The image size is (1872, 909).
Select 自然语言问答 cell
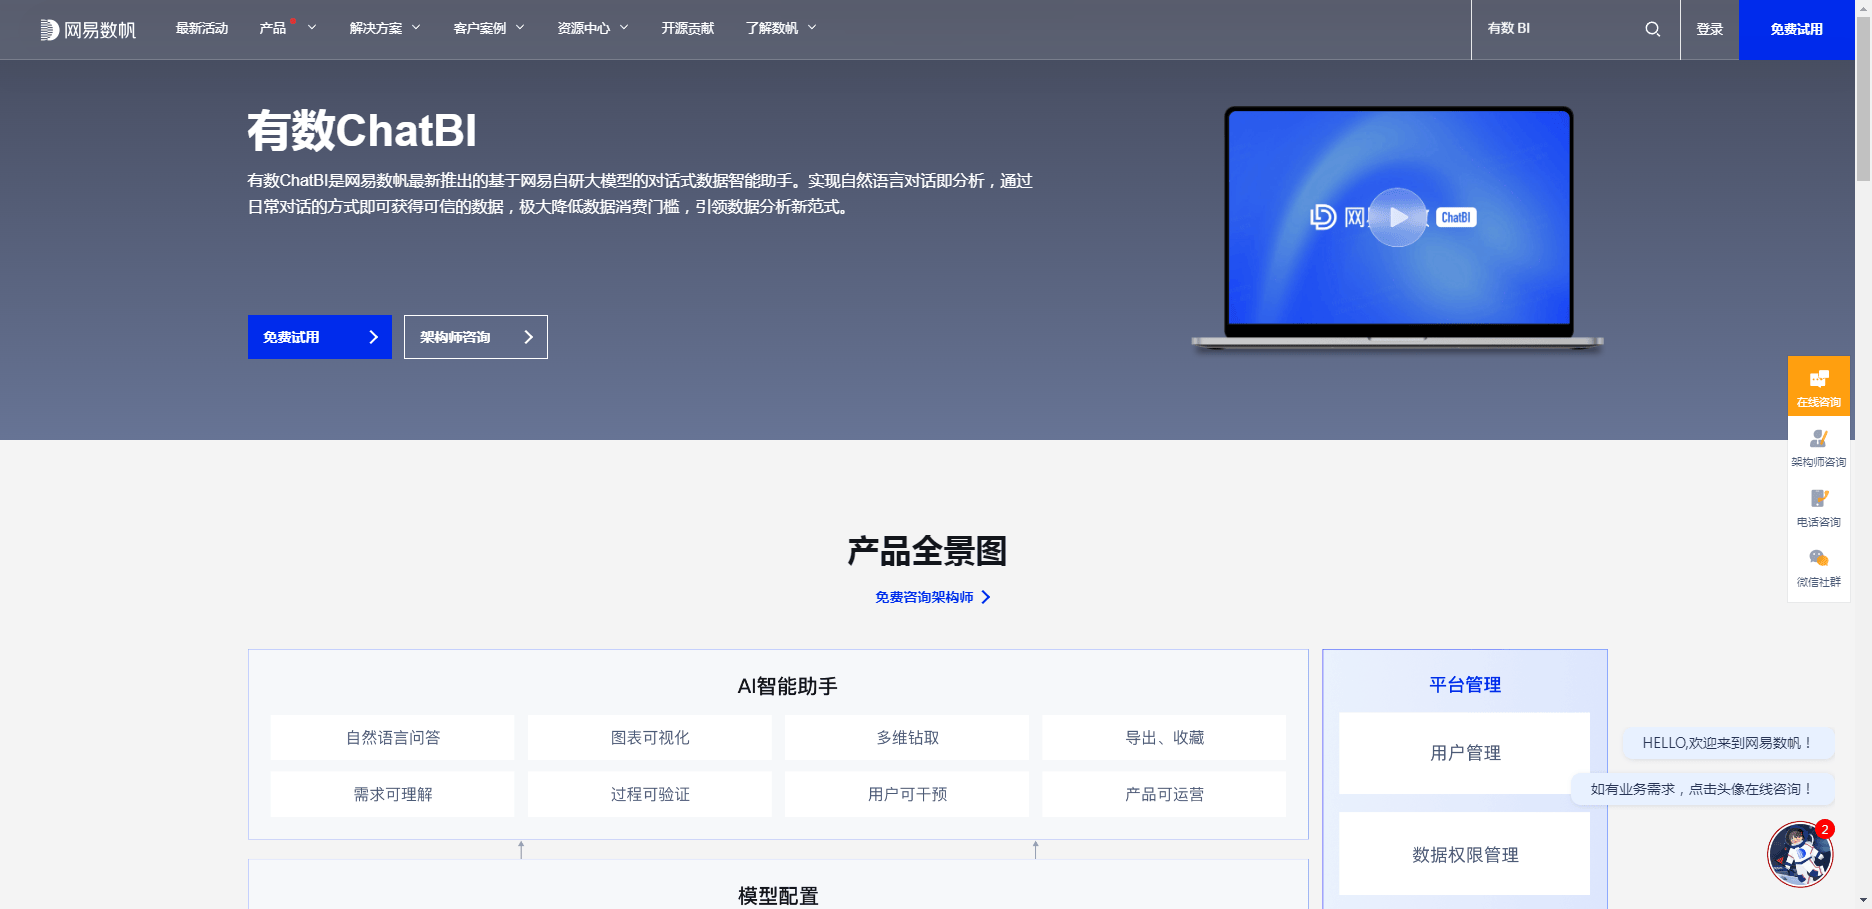[393, 737]
